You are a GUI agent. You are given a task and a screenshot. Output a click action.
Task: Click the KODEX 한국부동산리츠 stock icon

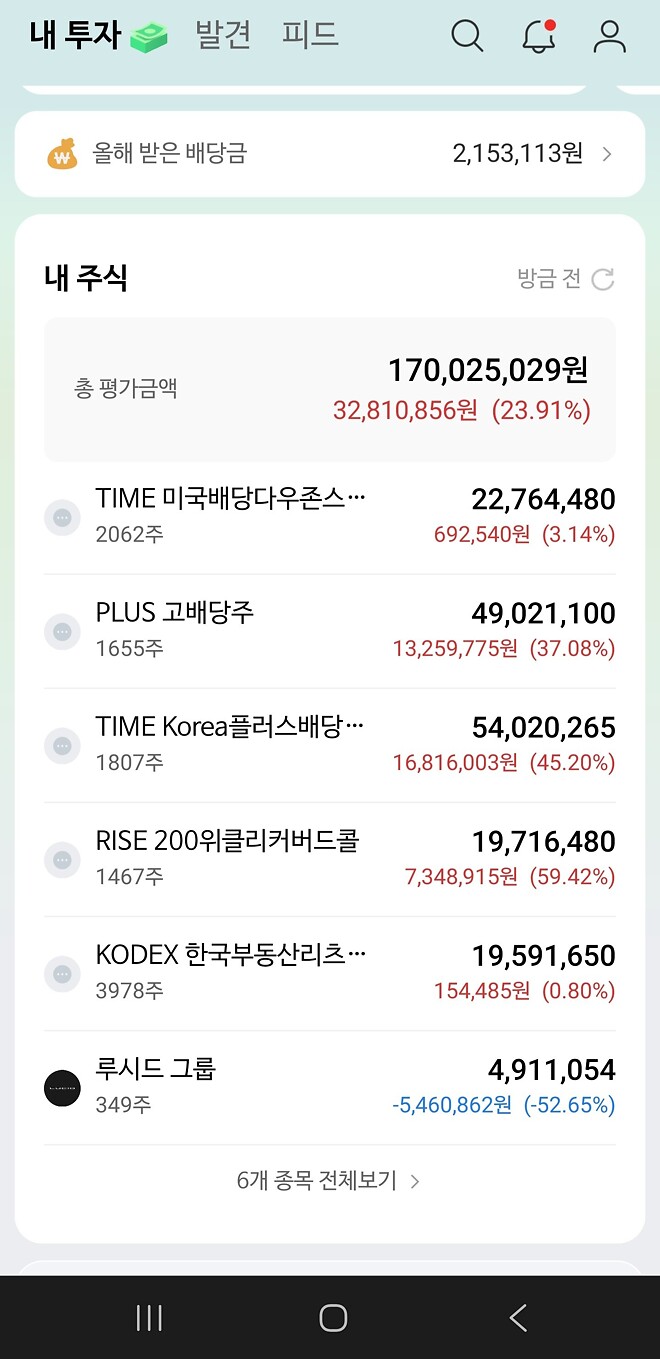coord(62,972)
